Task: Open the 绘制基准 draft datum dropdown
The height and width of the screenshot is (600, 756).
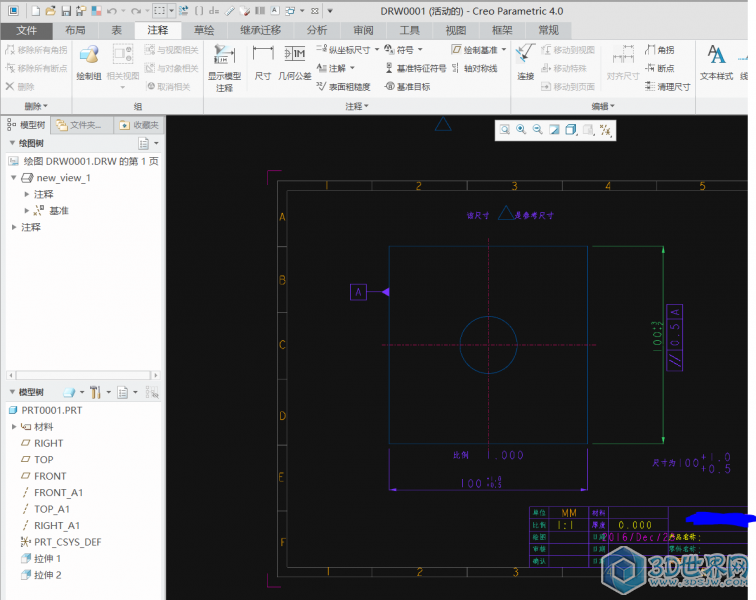Action: (504, 50)
